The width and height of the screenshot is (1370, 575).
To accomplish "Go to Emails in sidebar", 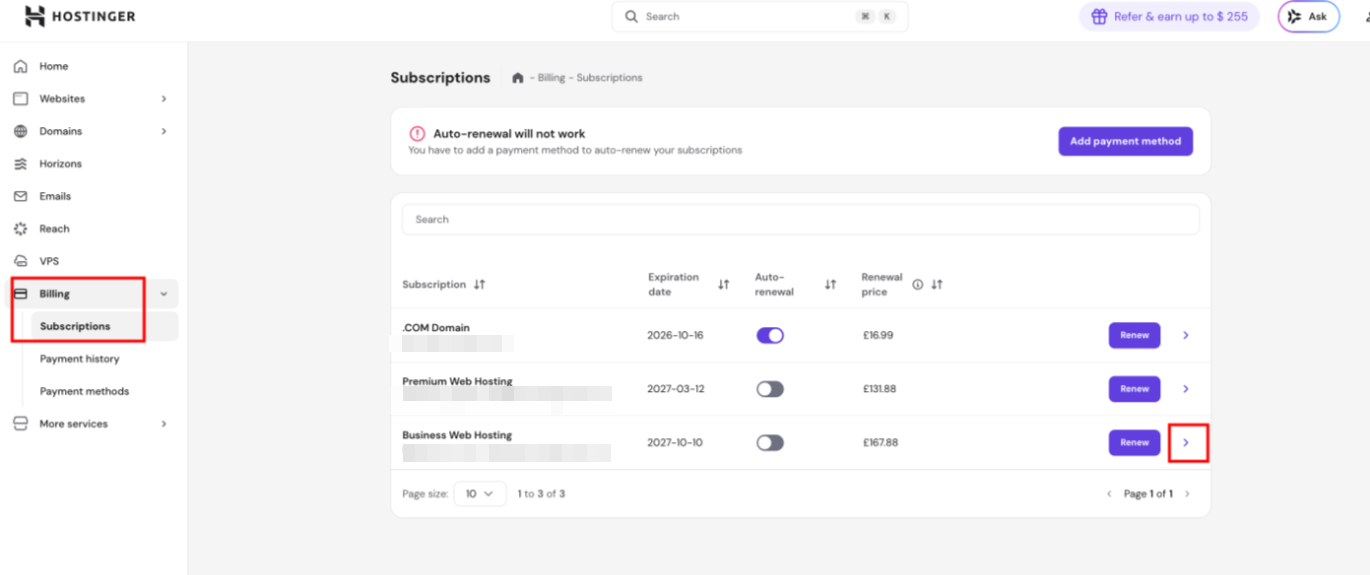I will pyautogui.click(x=55, y=197).
